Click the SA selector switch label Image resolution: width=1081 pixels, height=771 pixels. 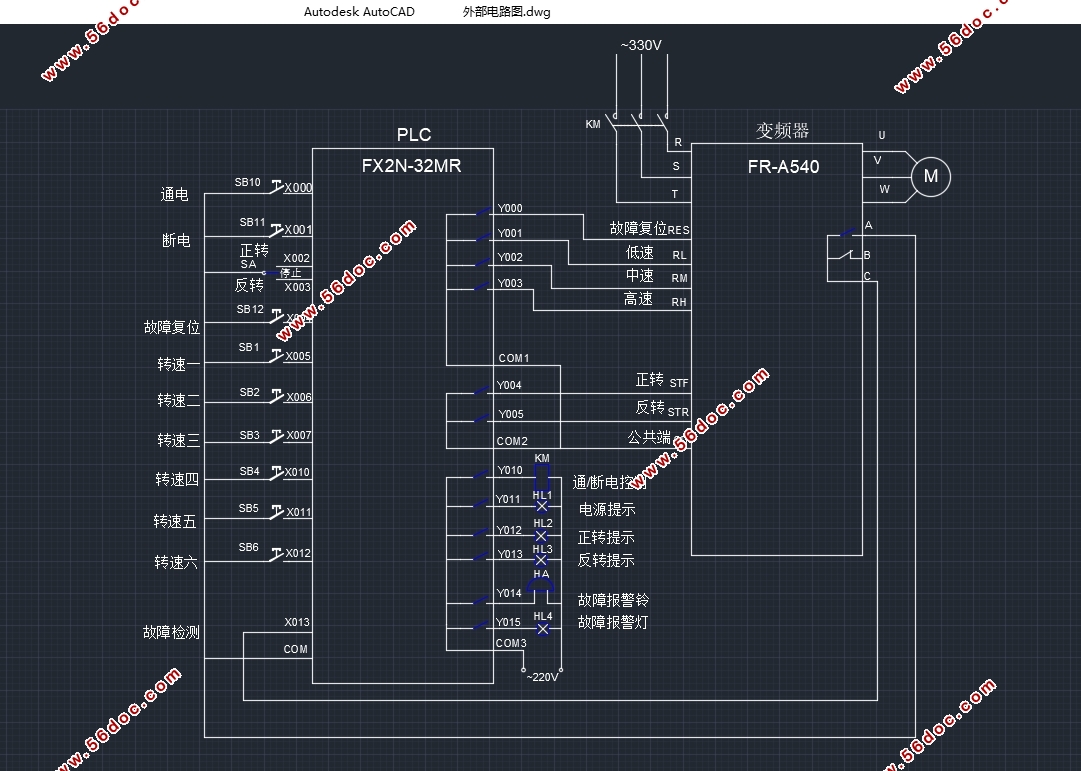pos(248,264)
